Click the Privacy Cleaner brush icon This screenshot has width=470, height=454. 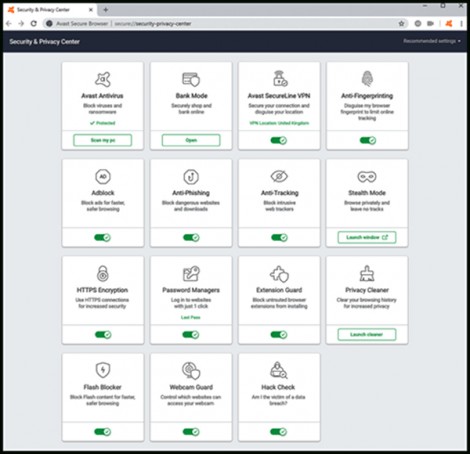click(x=367, y=273)
